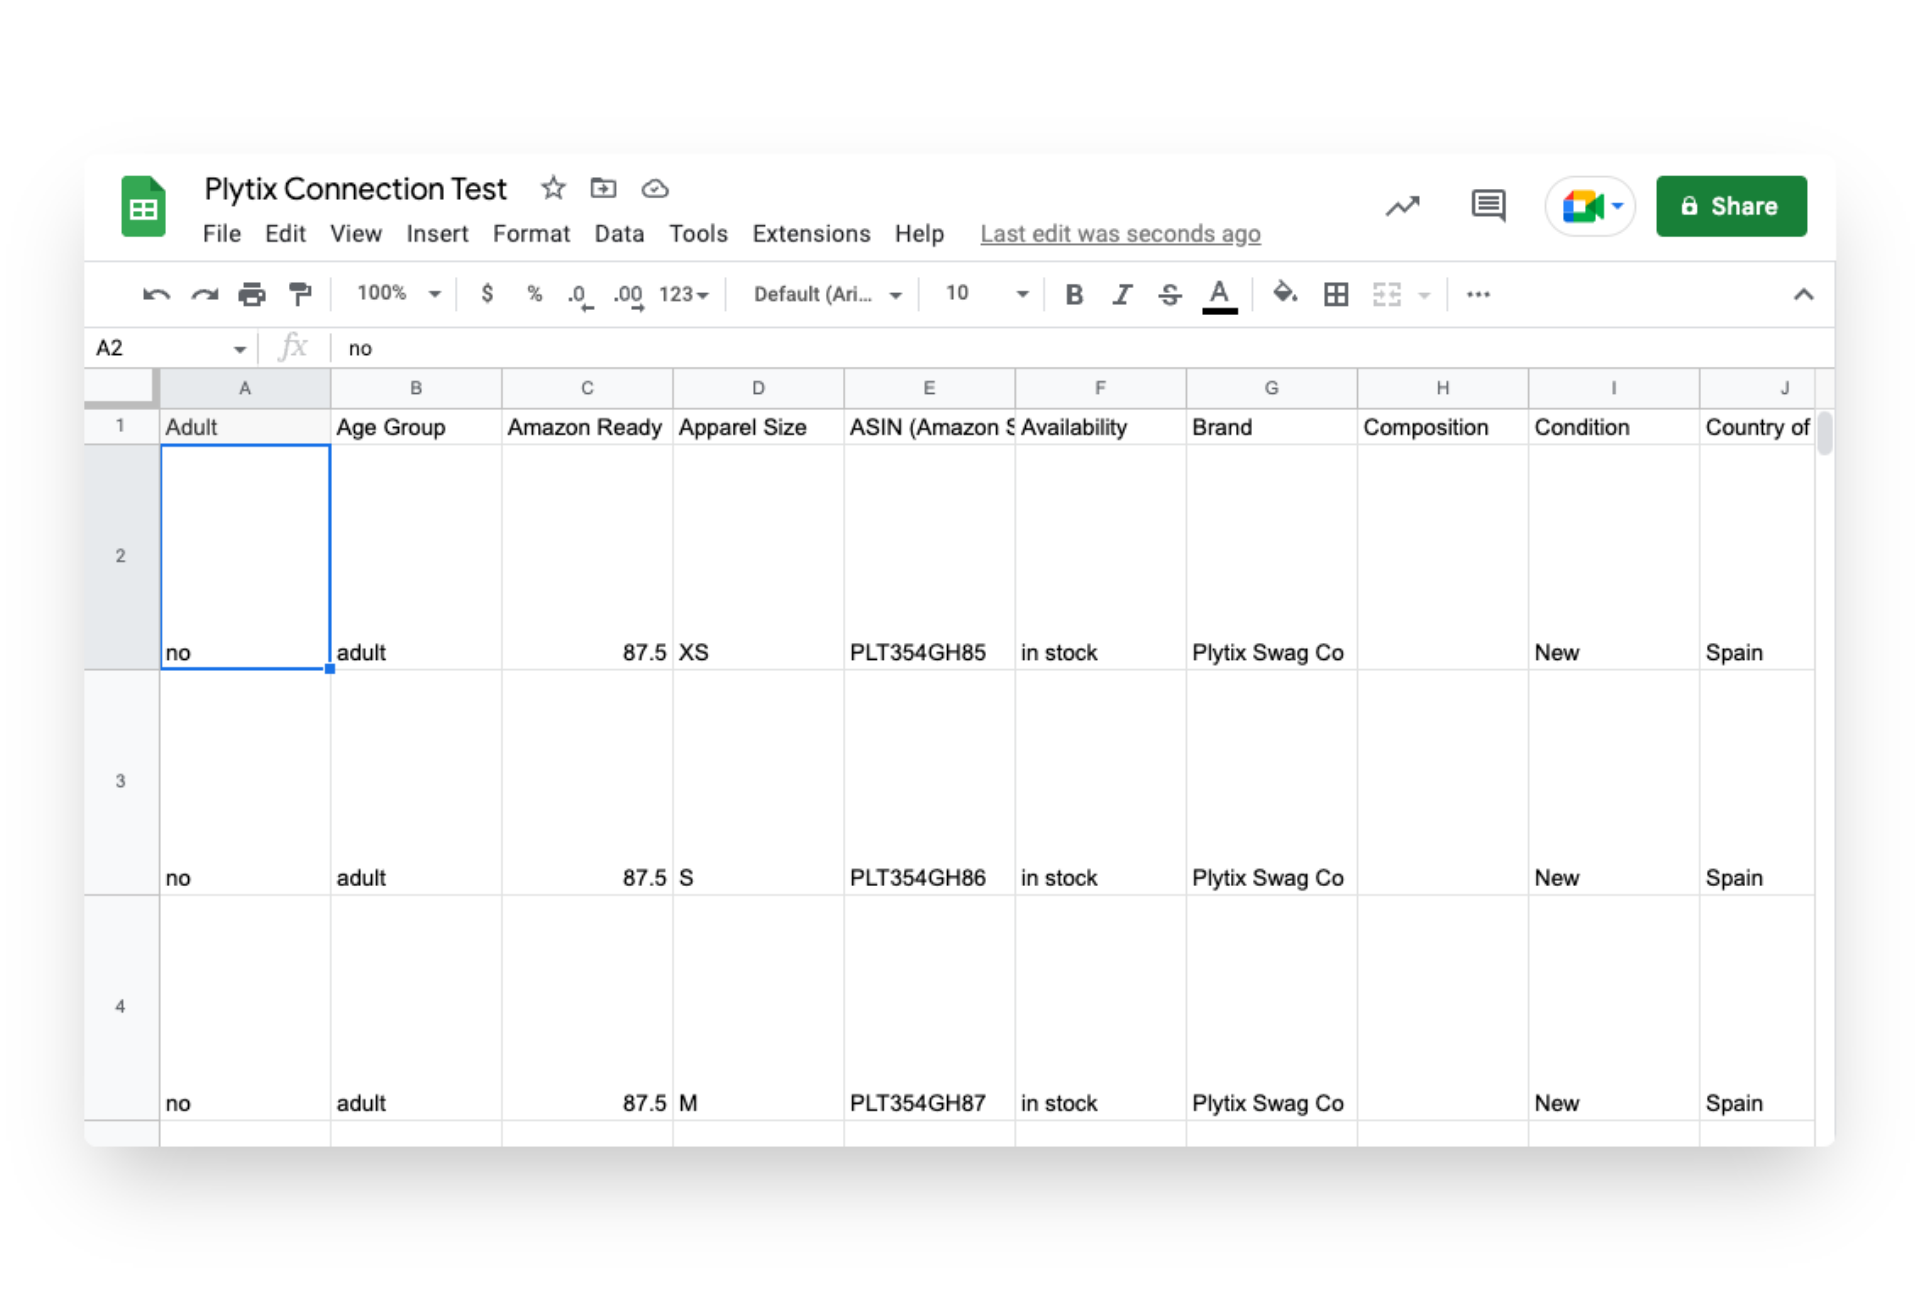
Task: Select cell with 'PLT354GH87'
Action: tap(929, 1008)
